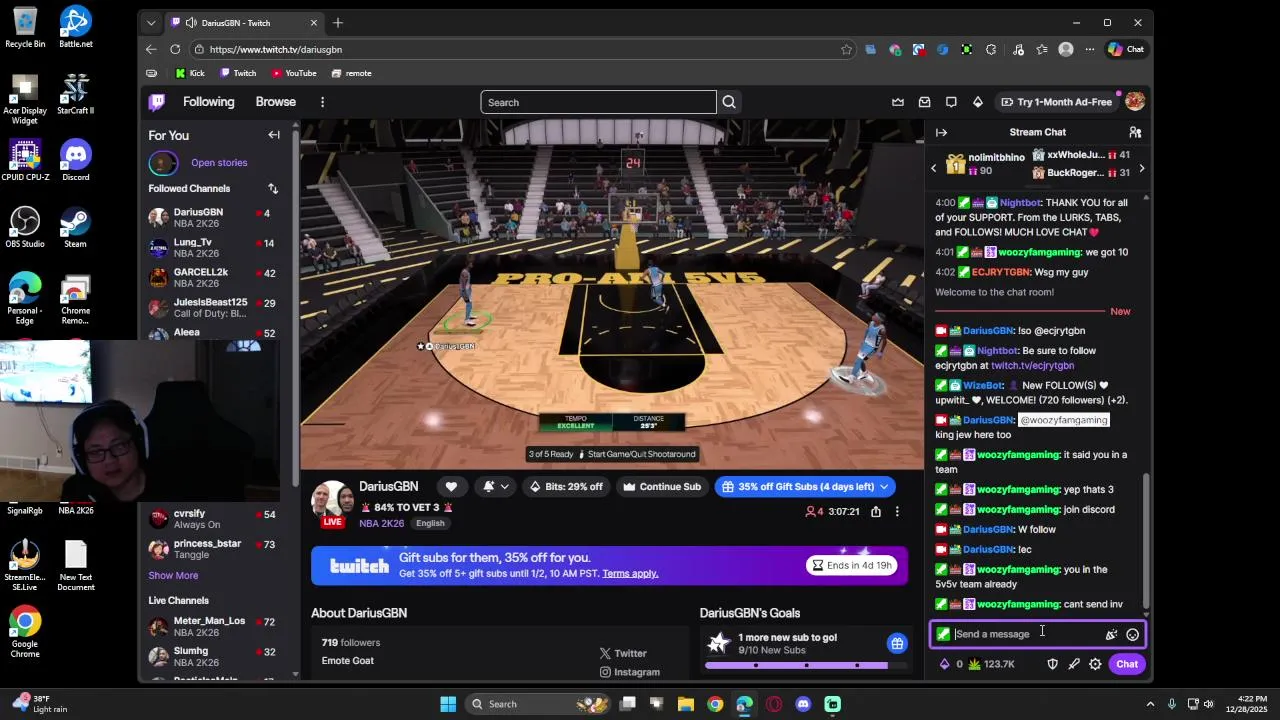This screenshot has width=1280, height=720.
Task: Open Windows Start button
Action: (448, 704)
